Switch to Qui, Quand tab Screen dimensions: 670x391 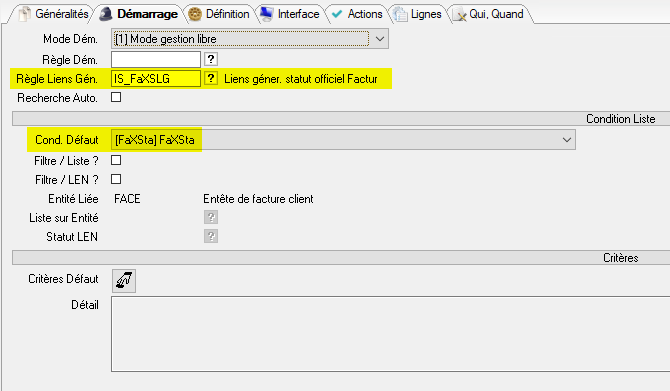point(490,14)
